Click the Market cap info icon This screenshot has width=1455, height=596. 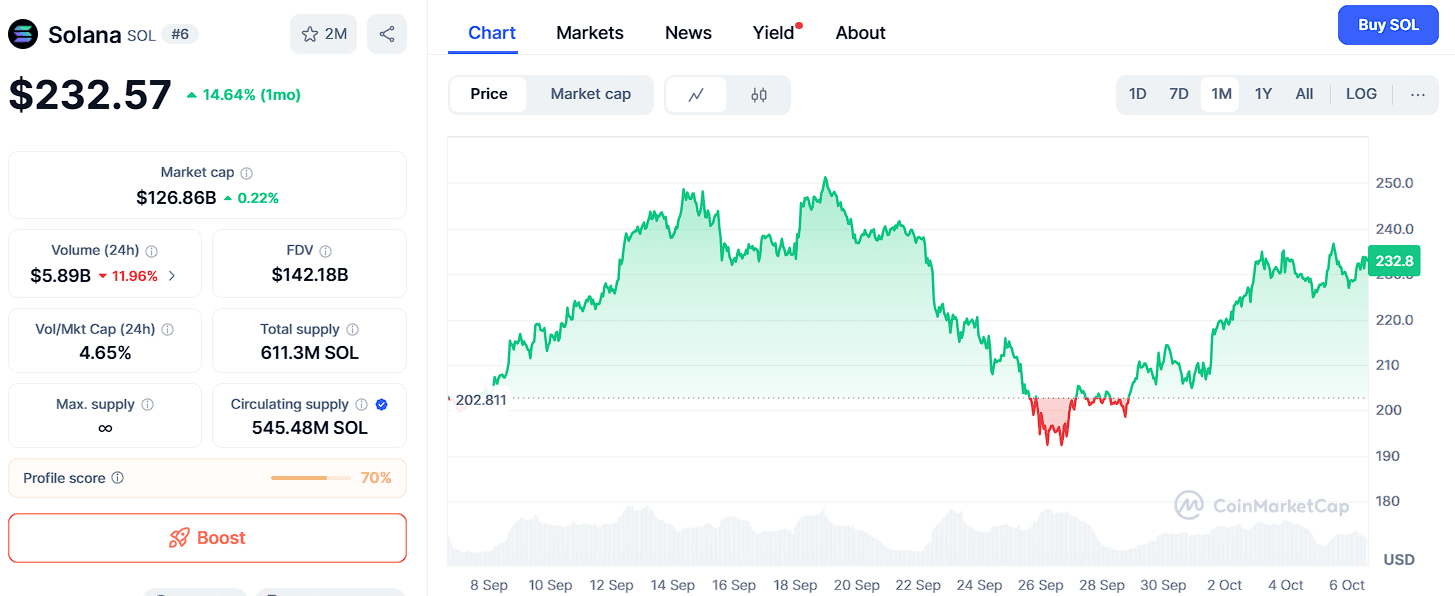pos(247,173)
